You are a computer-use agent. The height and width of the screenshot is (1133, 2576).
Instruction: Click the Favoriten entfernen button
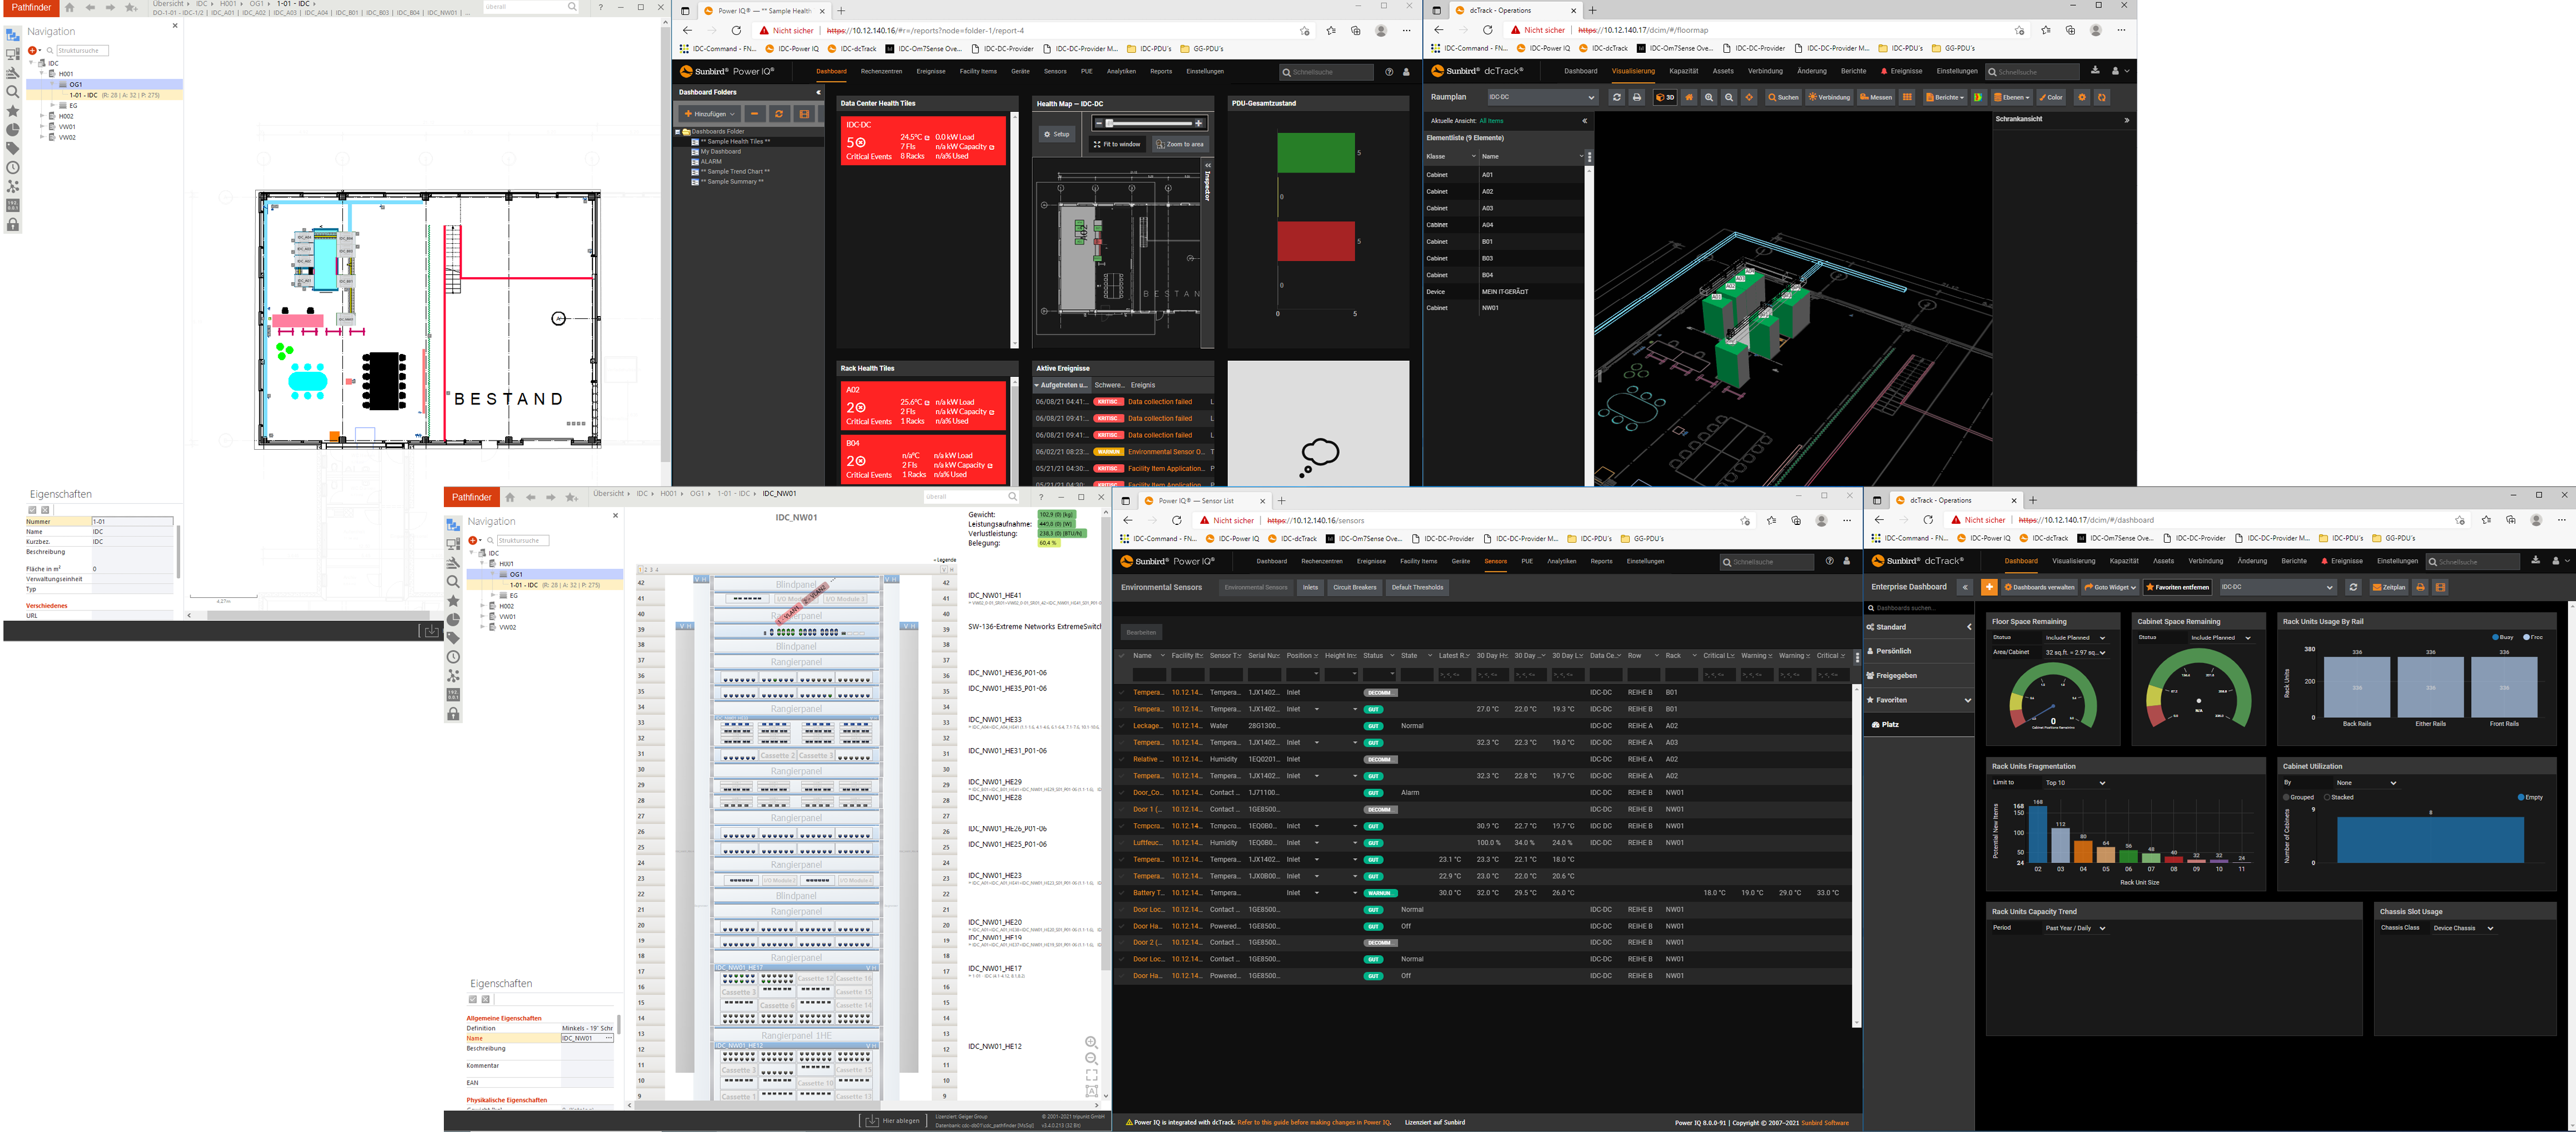point(2177,587)
